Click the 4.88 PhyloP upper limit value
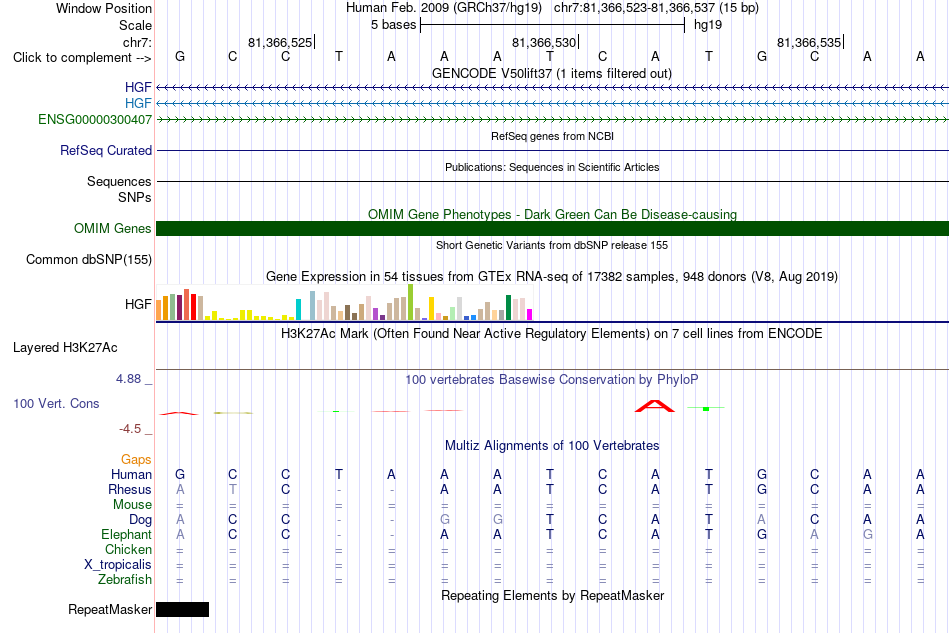Viewport: 950px width, 633px height. (x=128, y=379)
